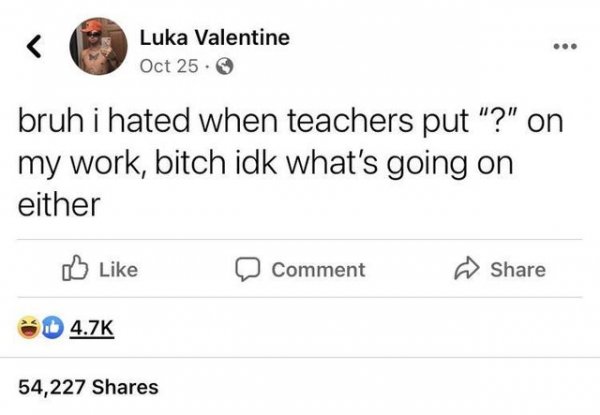Click the blue thumbs-up reaction badge
Viewport: 600px width, 415px height.
(x=52, y=328)
